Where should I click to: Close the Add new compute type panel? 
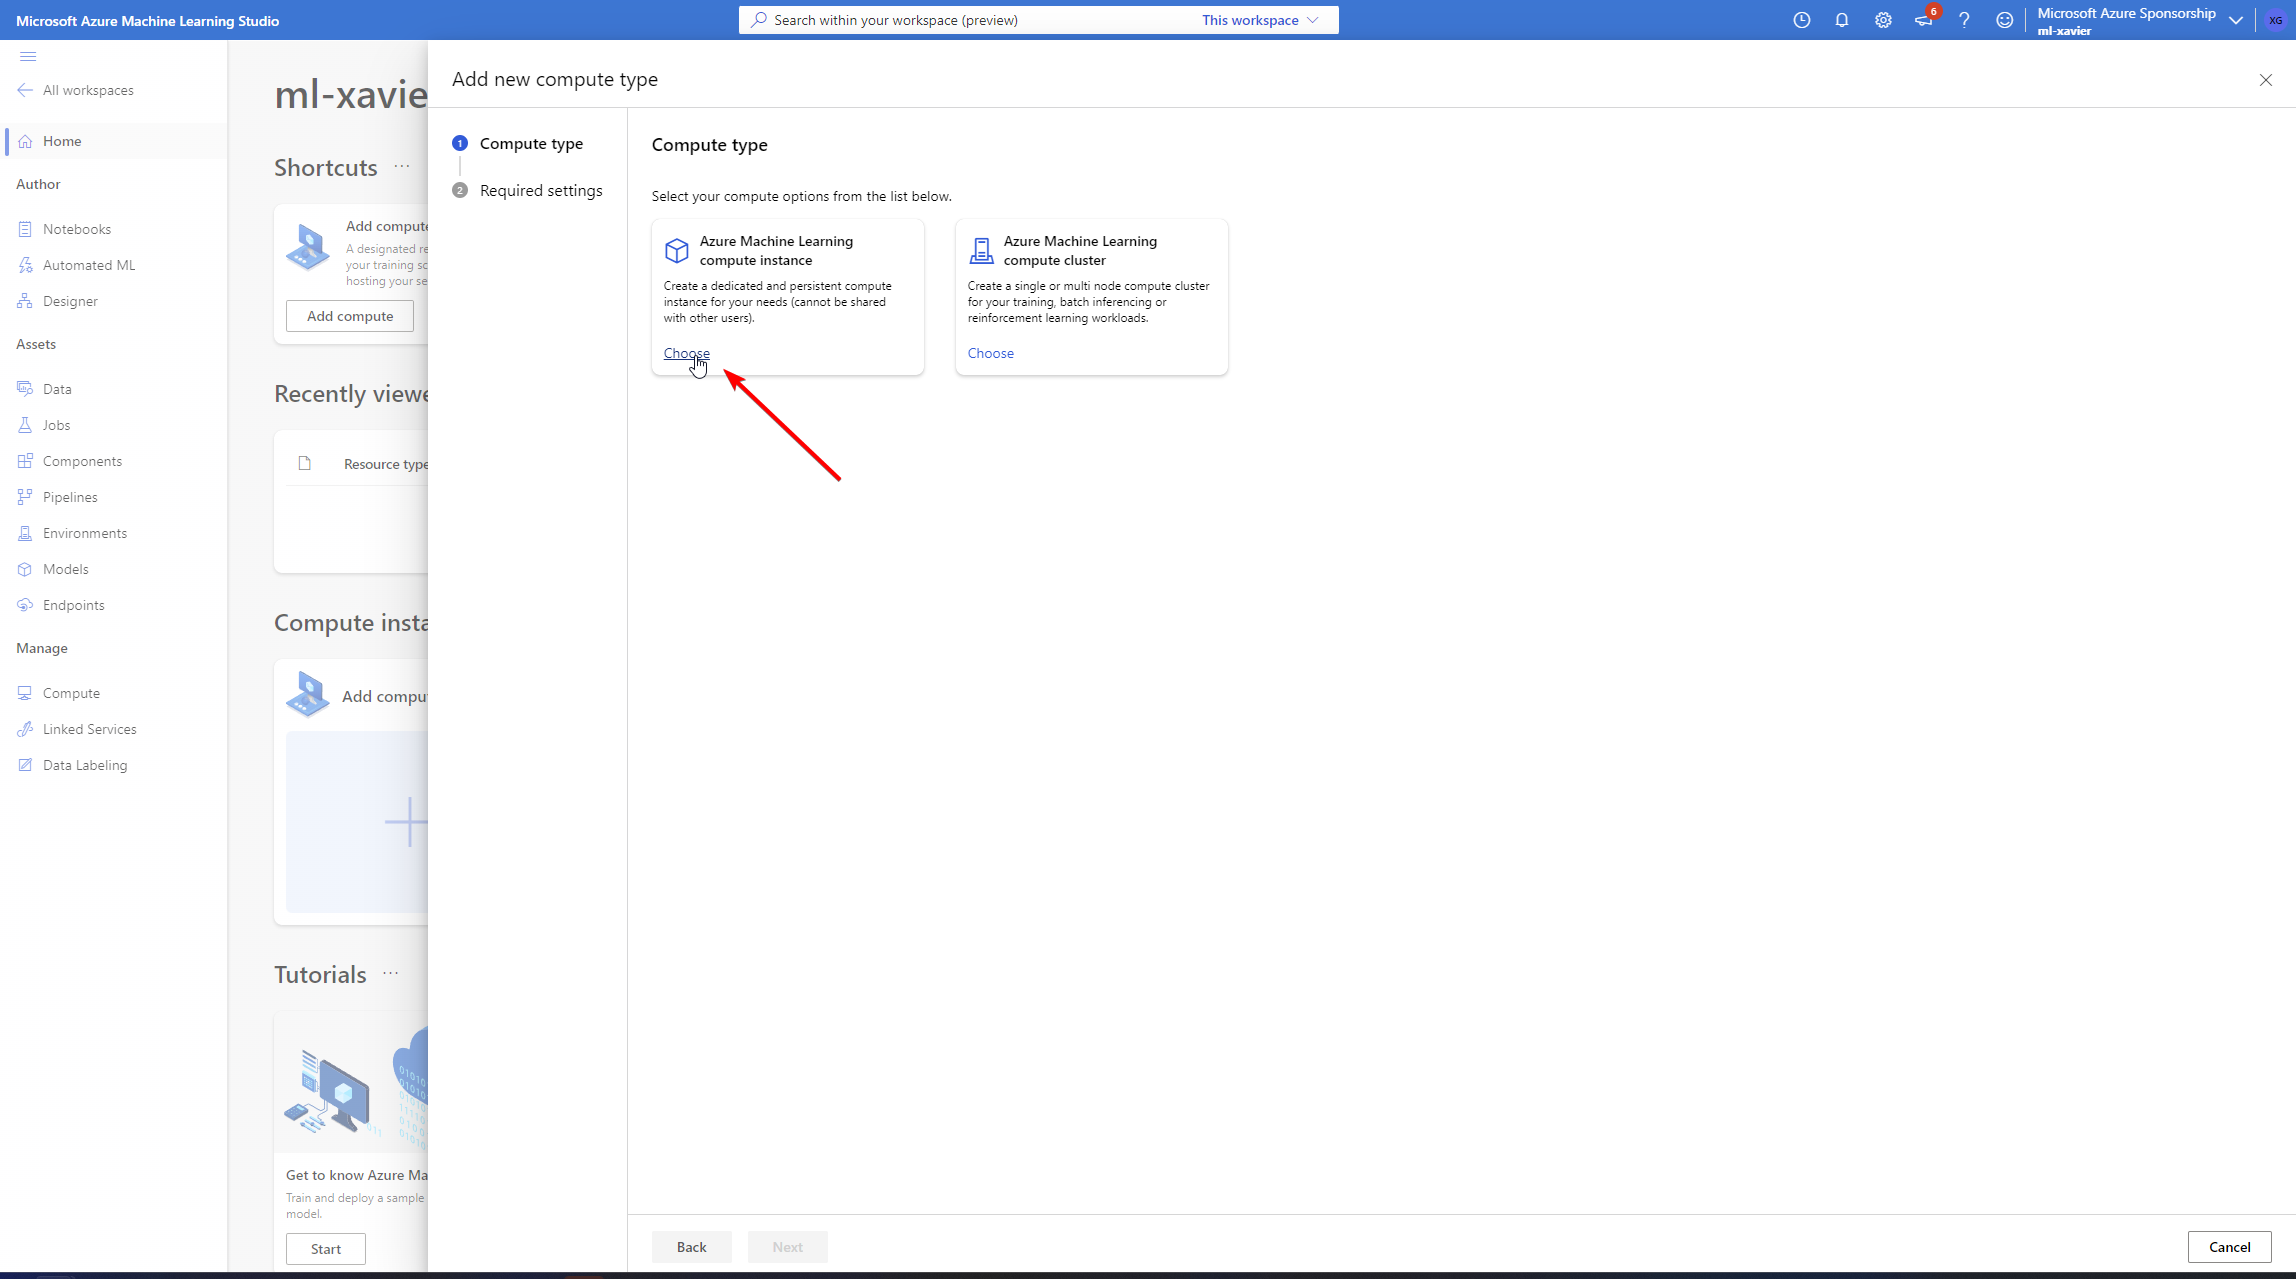pyautogui.click(x=2265, y=80)
